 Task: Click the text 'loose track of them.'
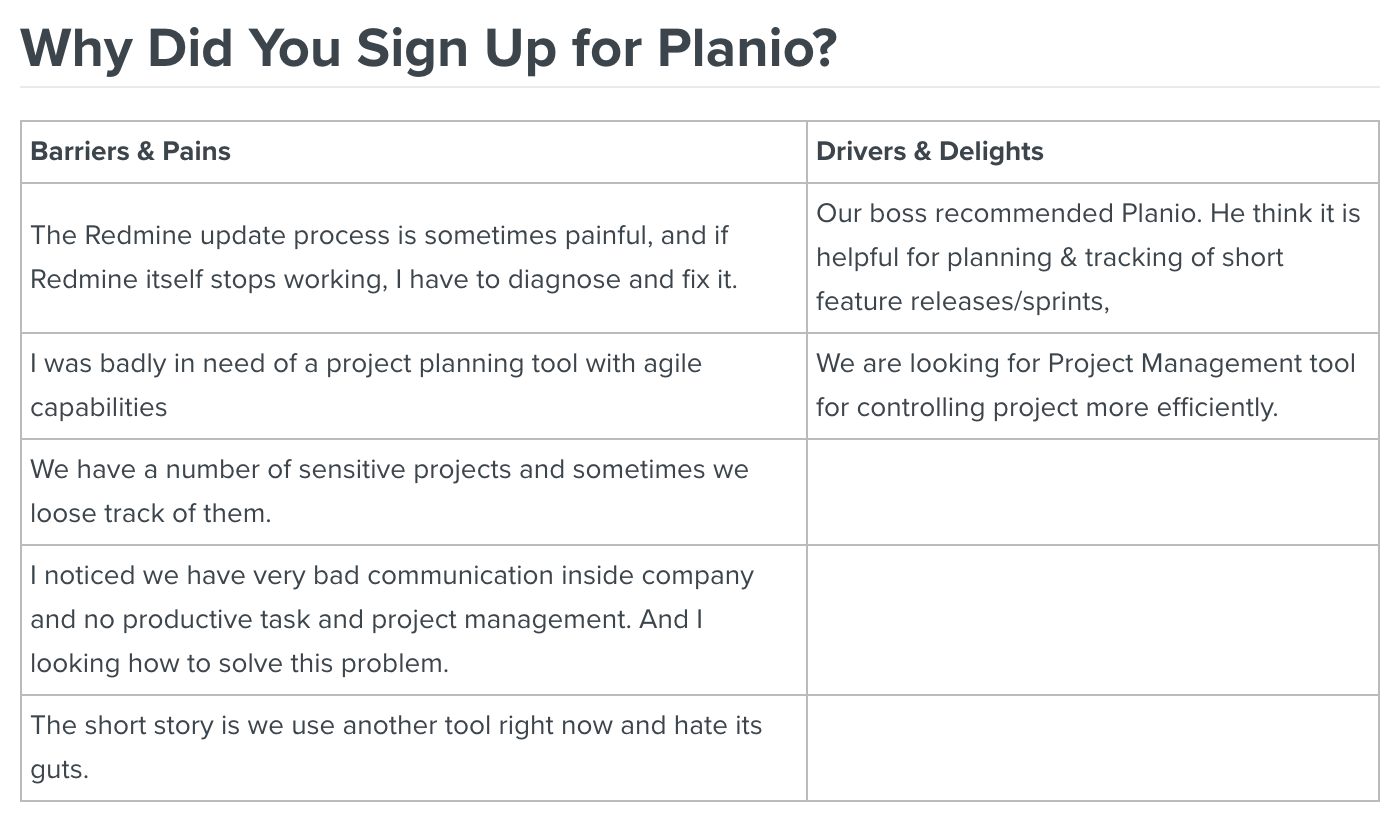pos(151,514)
